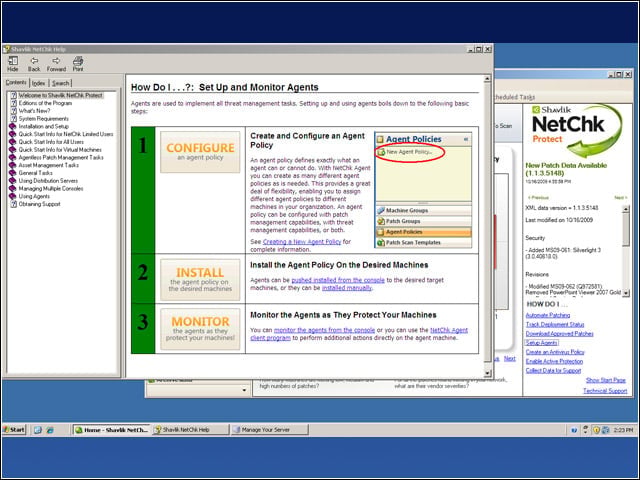Viewport: 640px width, 480px height.
Task: Click Show Desktop quick launch icon
Action: point(38,430)
